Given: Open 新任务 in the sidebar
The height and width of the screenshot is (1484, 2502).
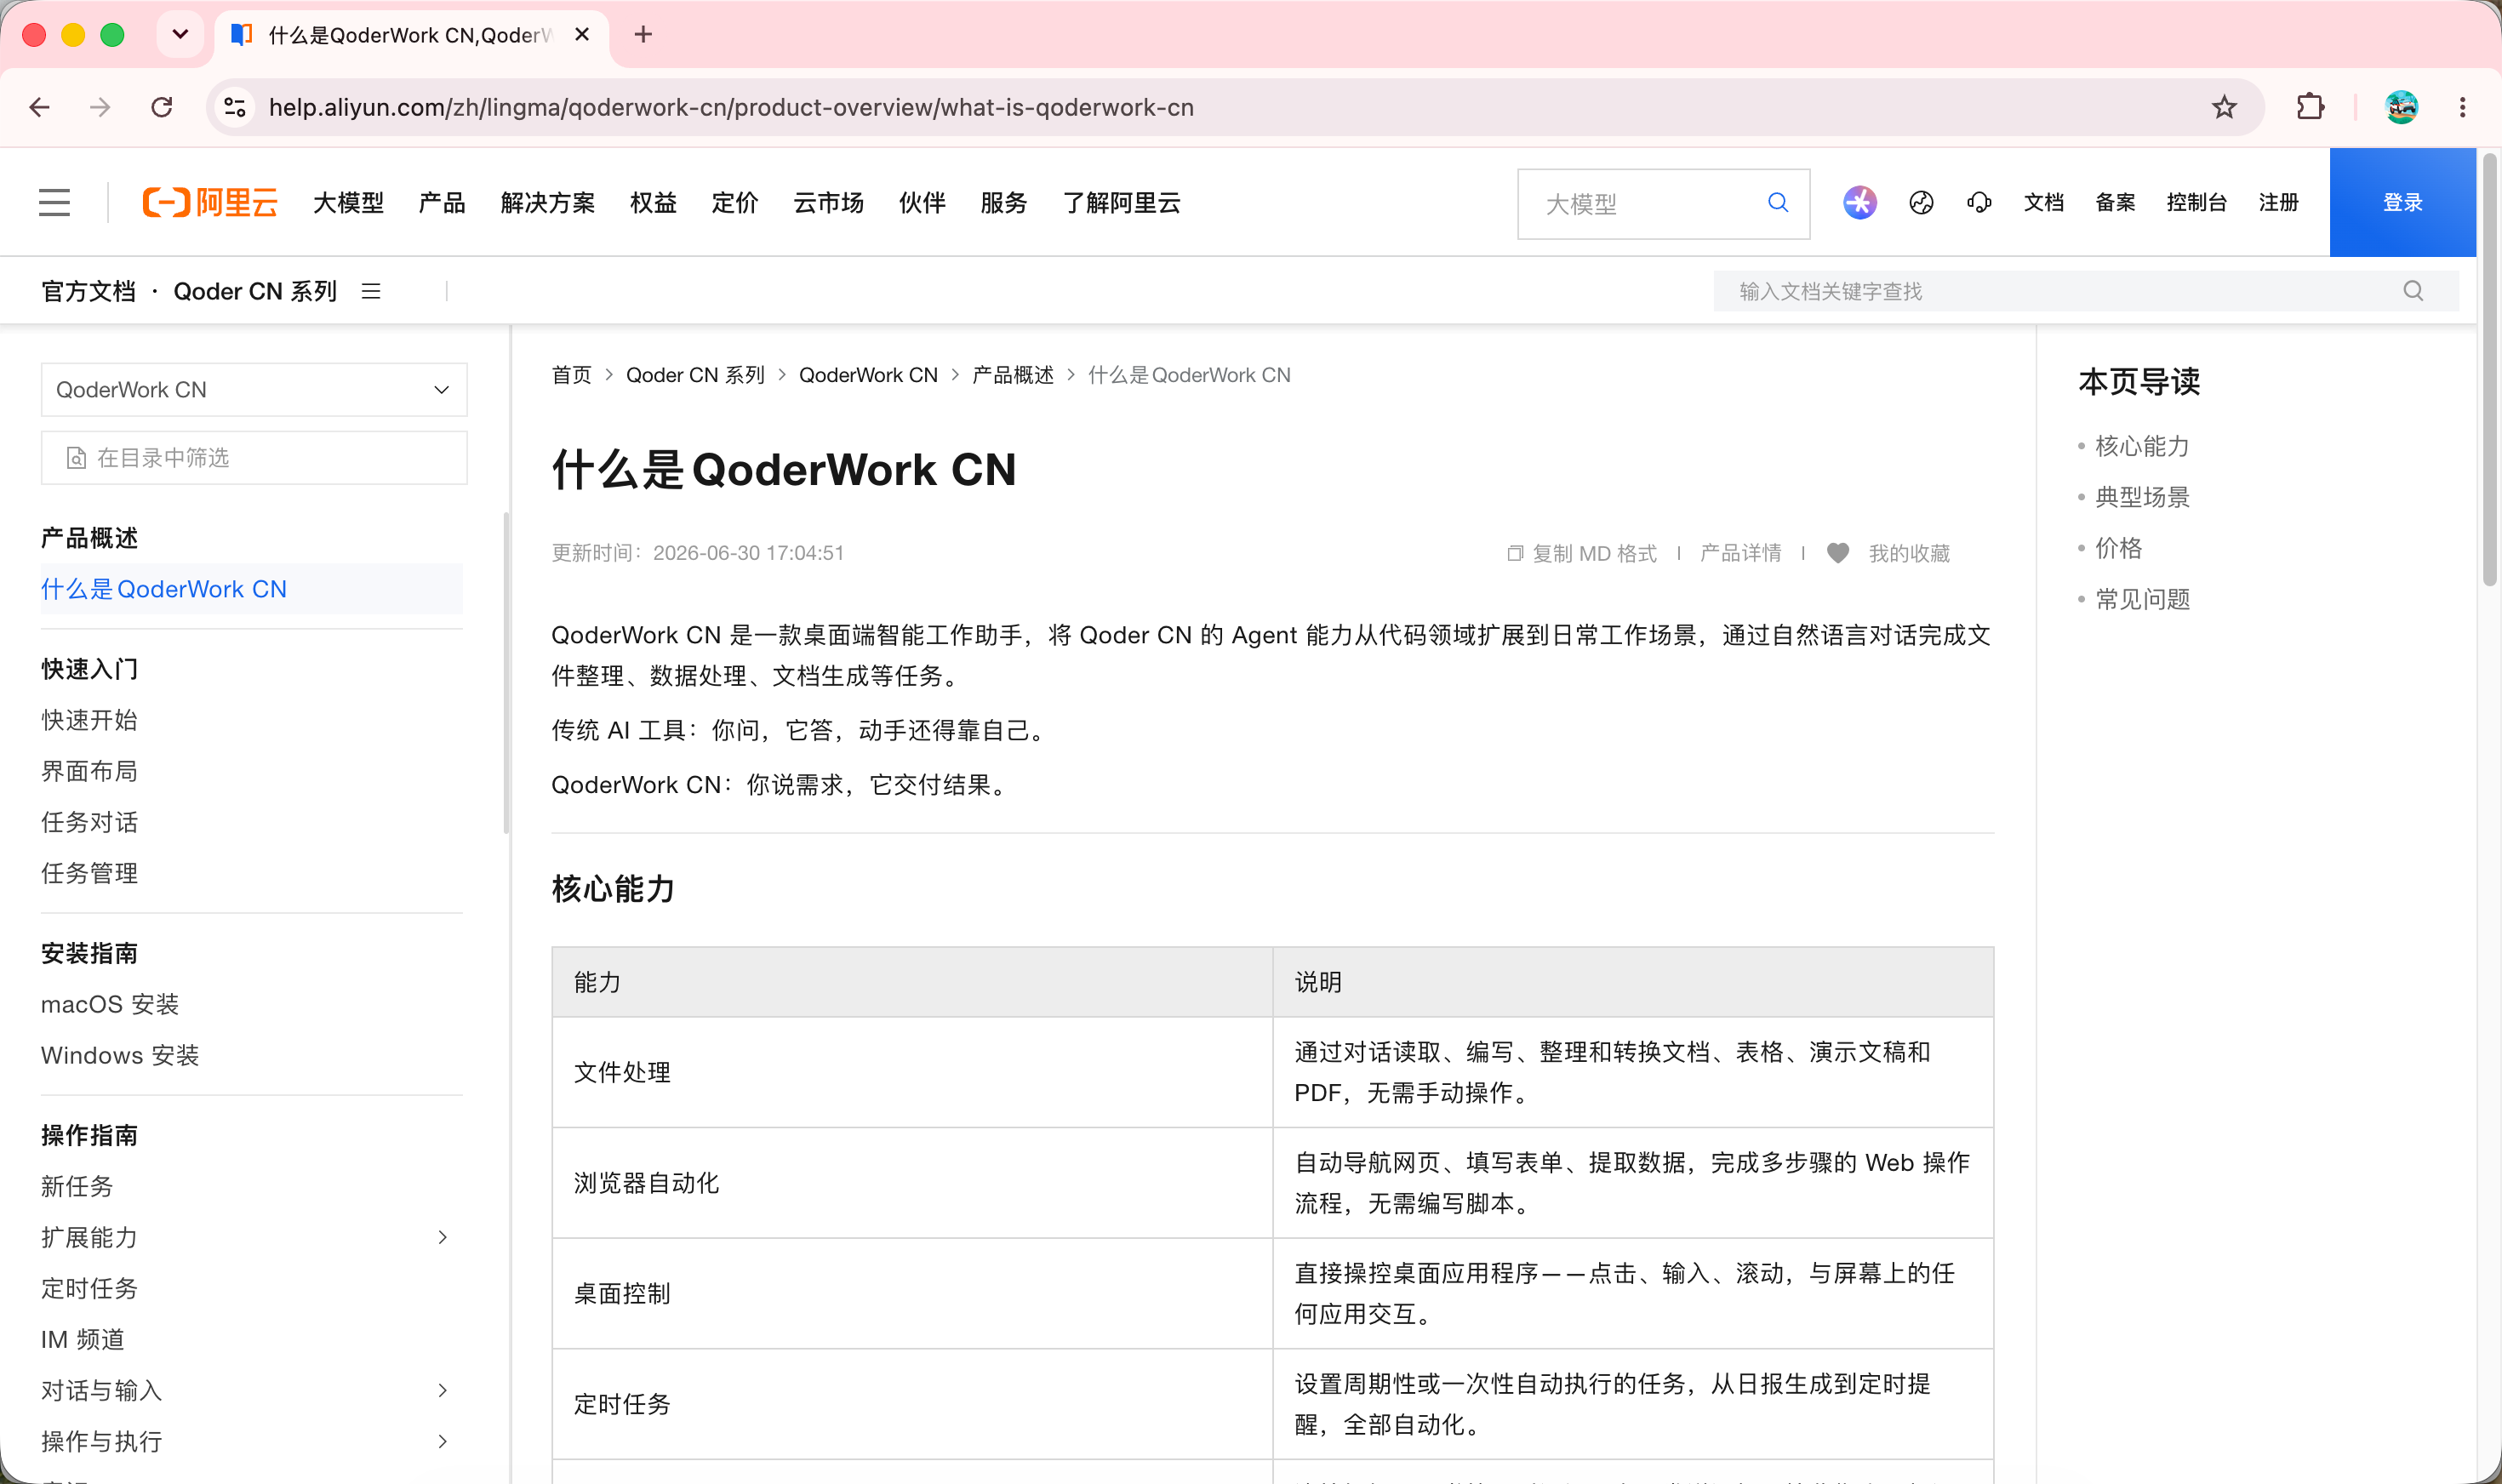Looking at the screenshot, I should click(77, 1186).
